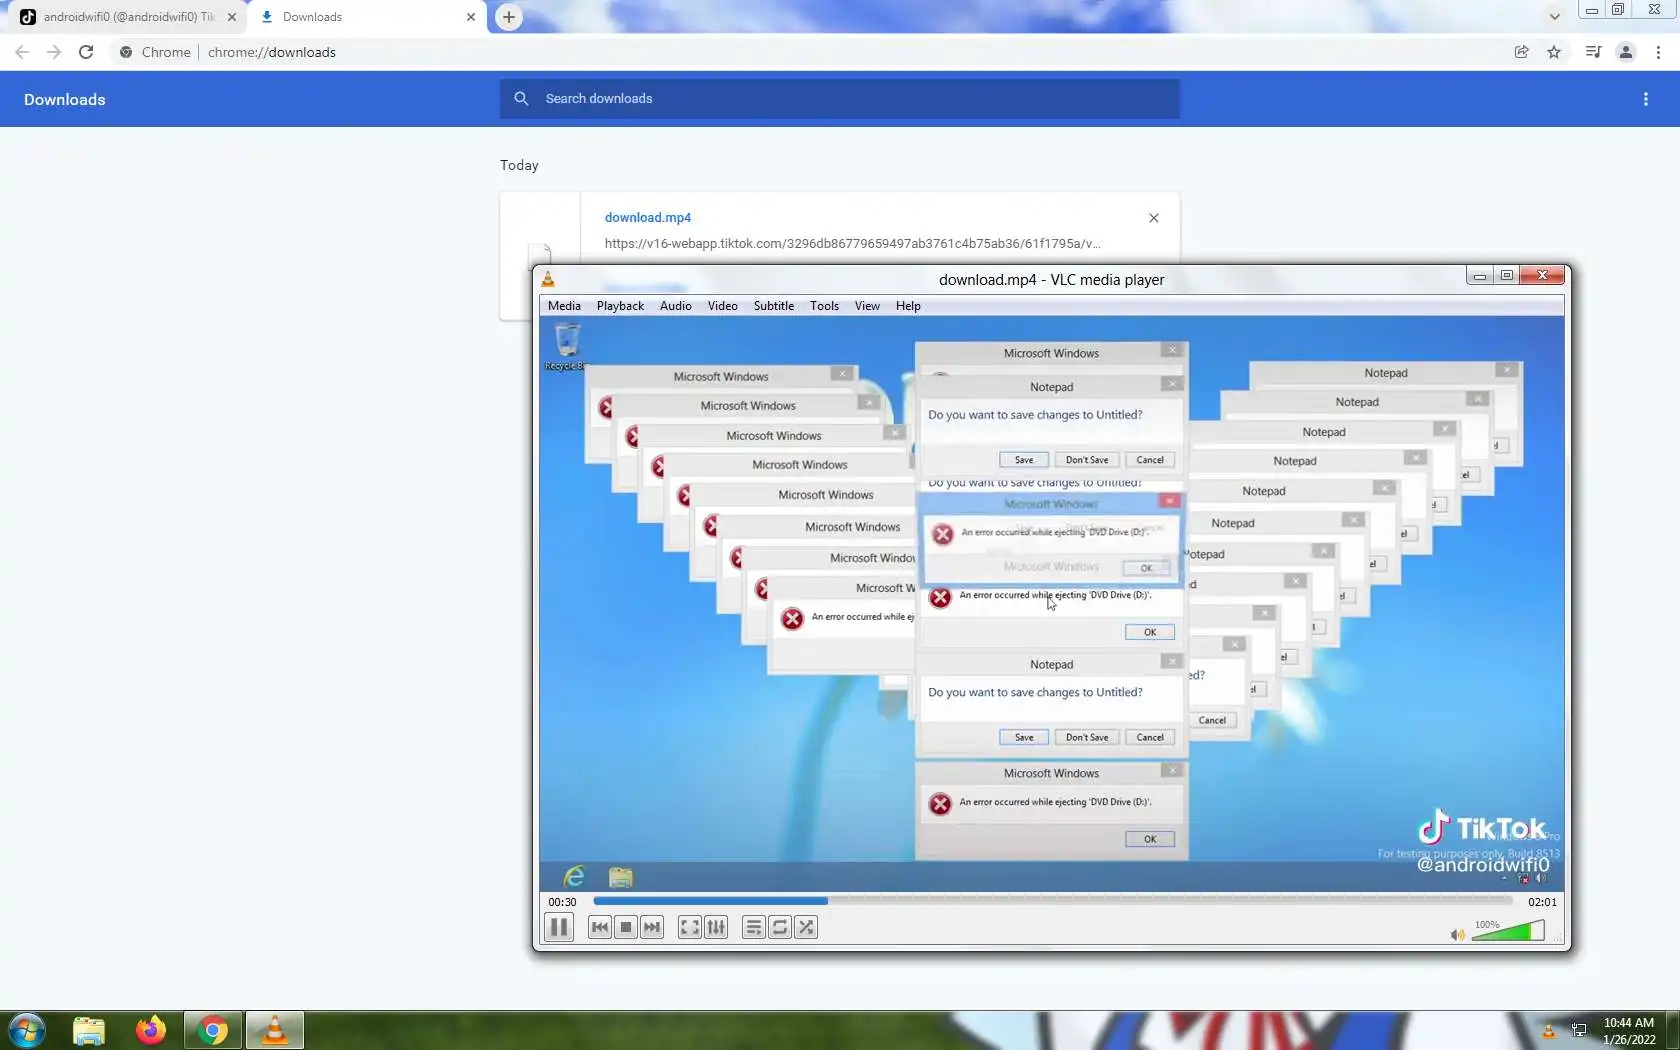Open a new Chrome tab

tap(509, 17)
